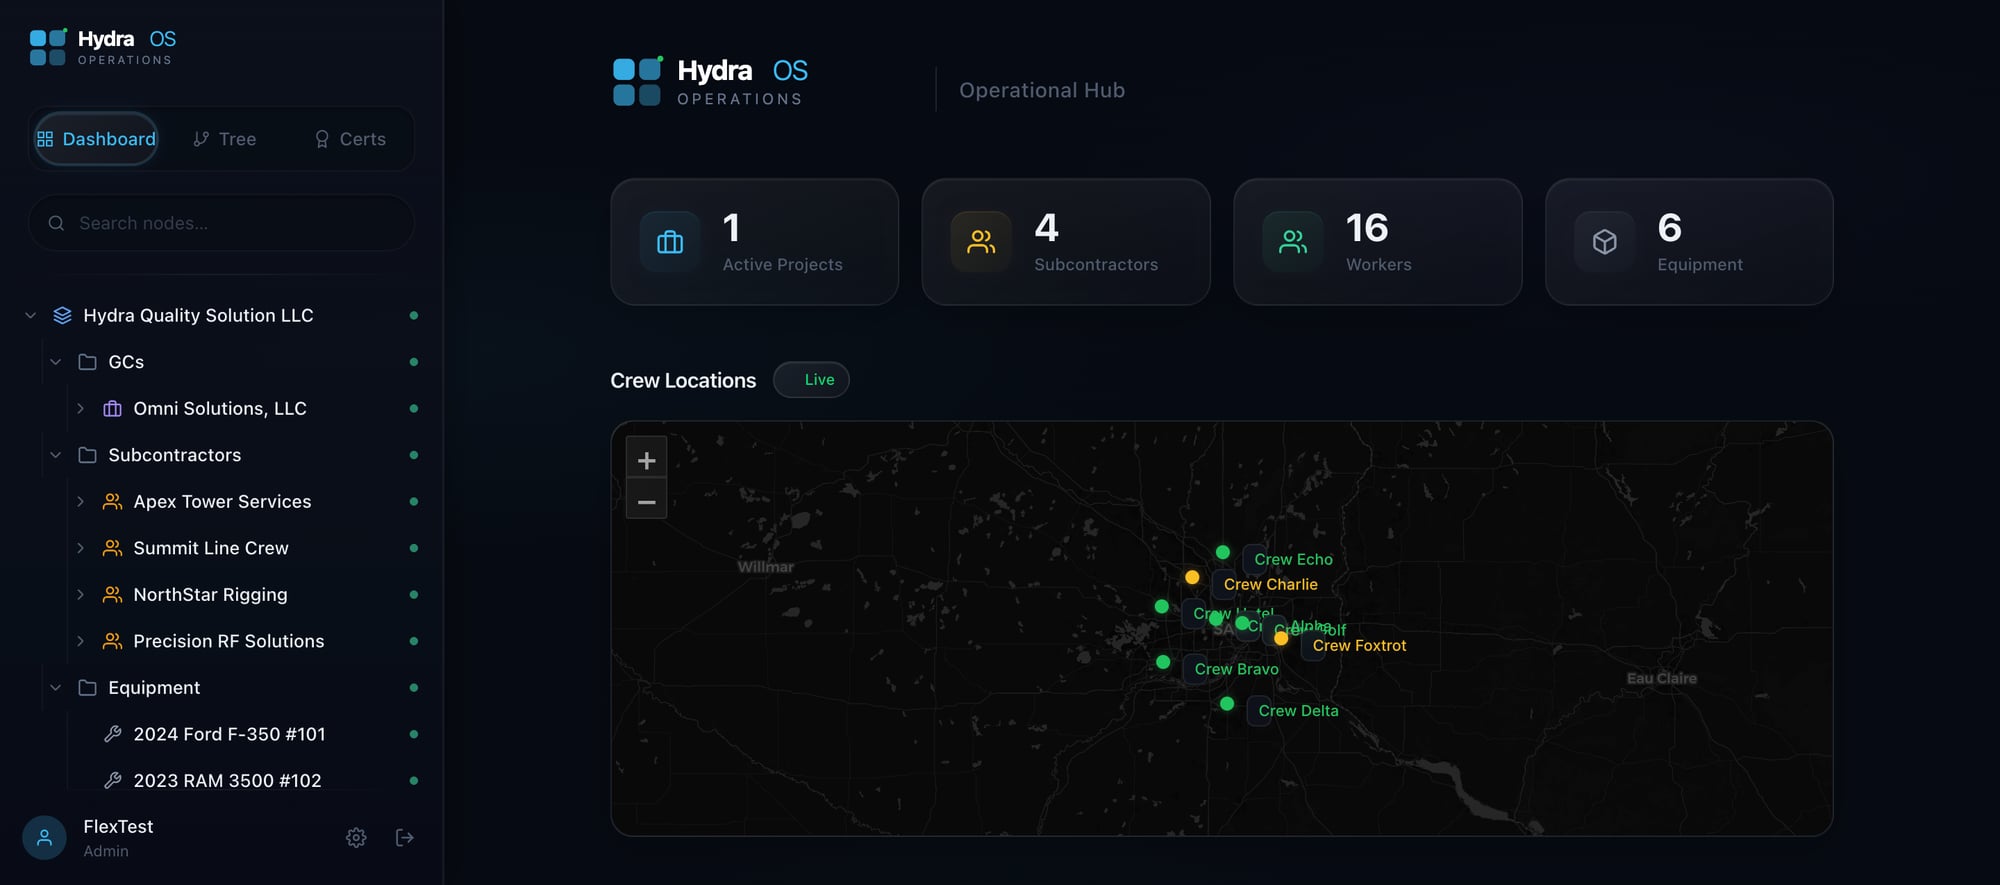Click the Apex Tower Services people icon

[x=112, y=502]
